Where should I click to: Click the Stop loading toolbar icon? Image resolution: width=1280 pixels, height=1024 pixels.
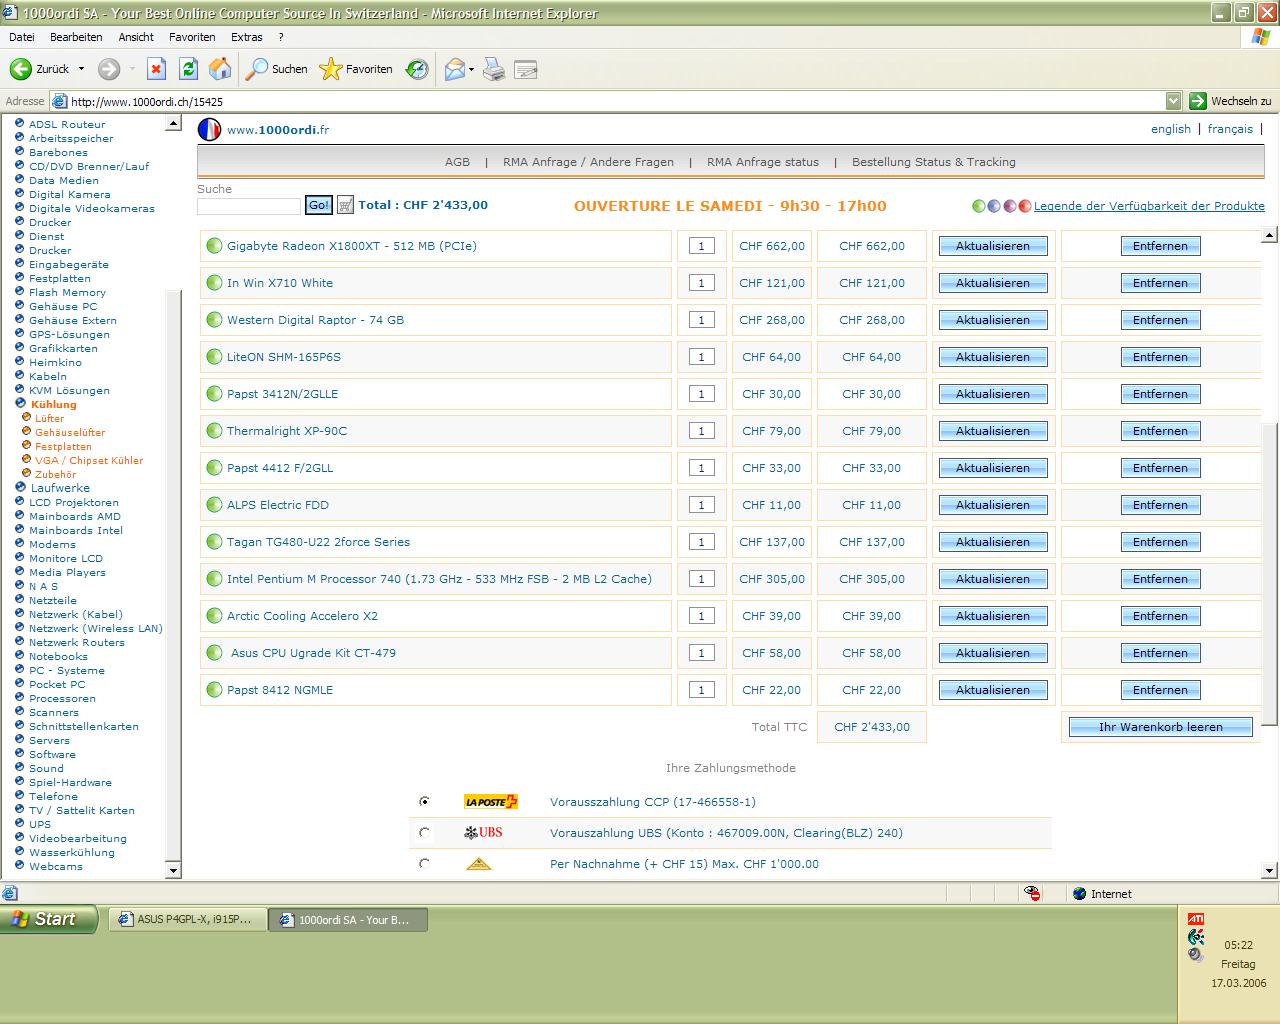156,69
